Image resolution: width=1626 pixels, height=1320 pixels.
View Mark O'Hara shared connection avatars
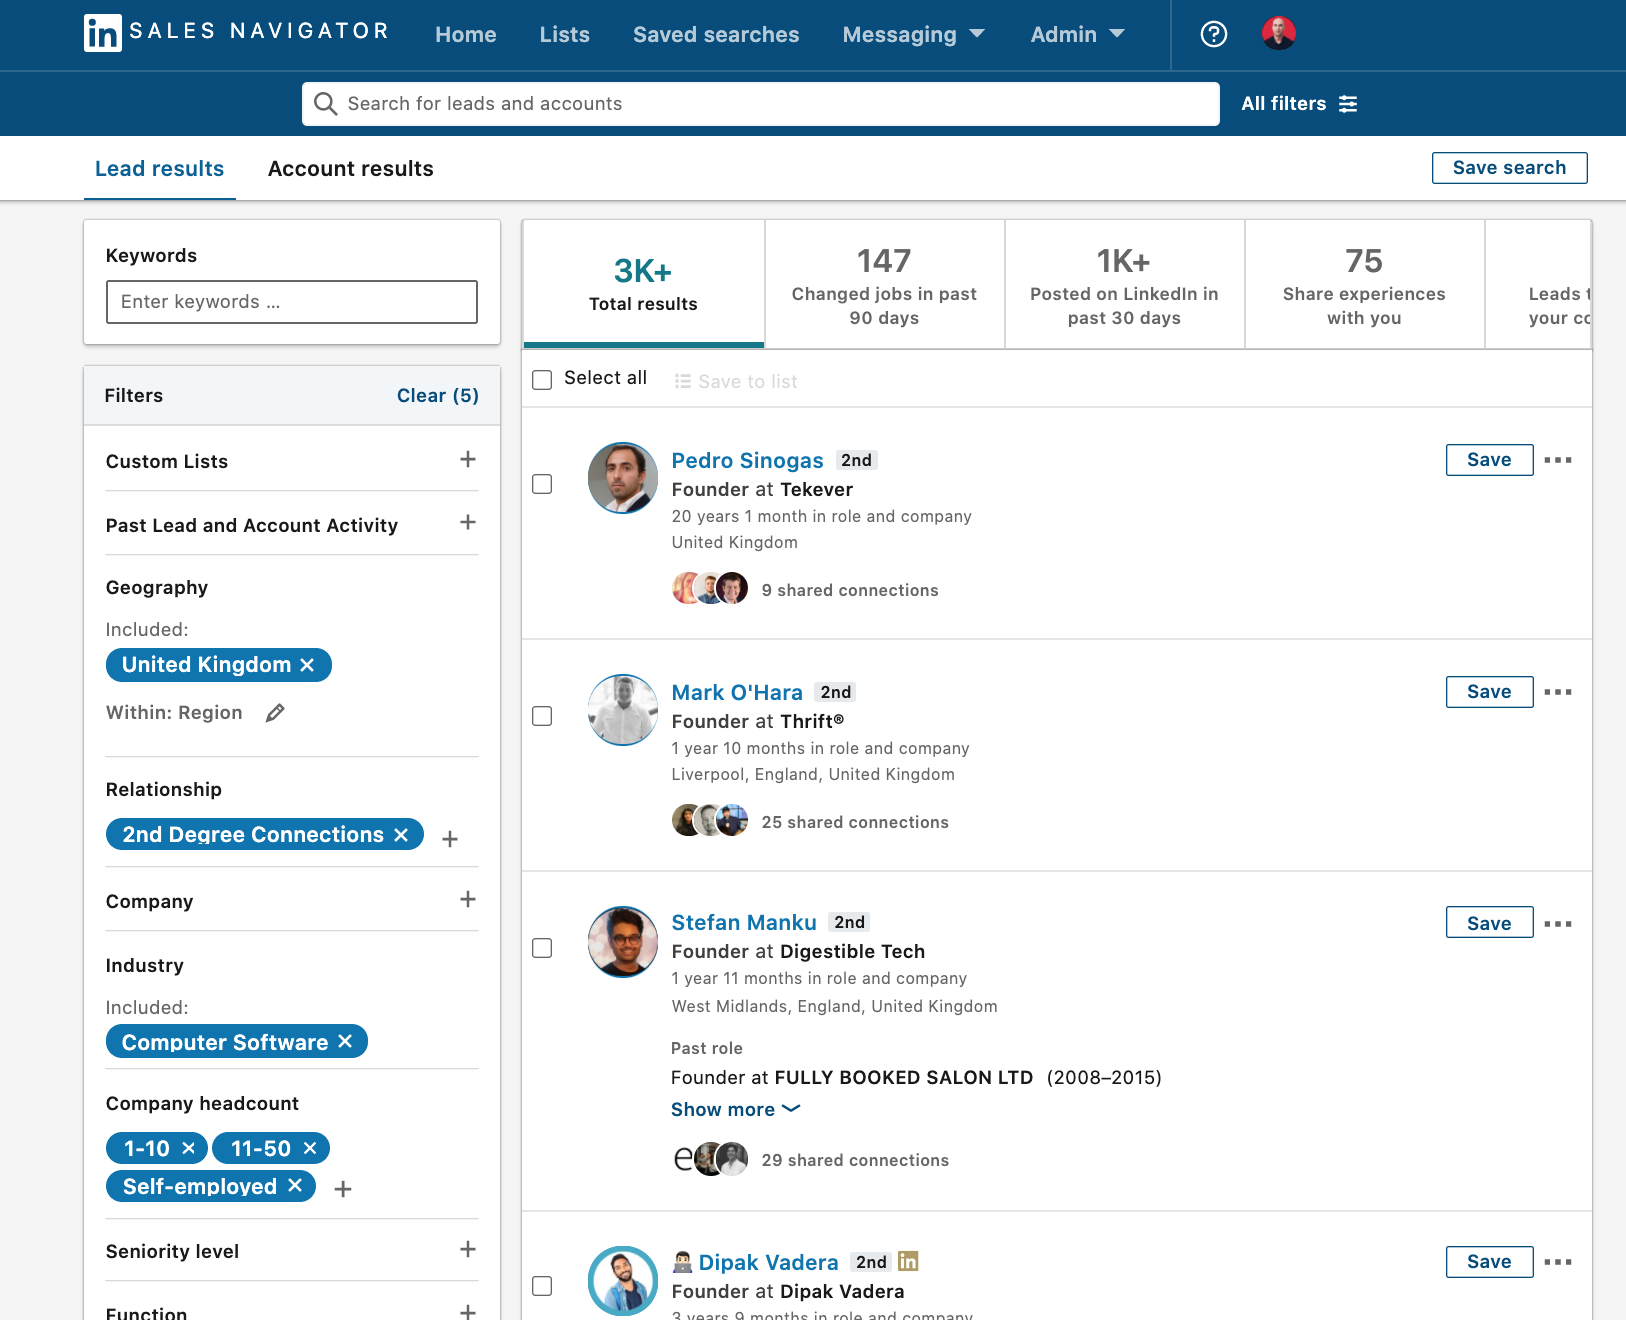click(x=710, y=820)
